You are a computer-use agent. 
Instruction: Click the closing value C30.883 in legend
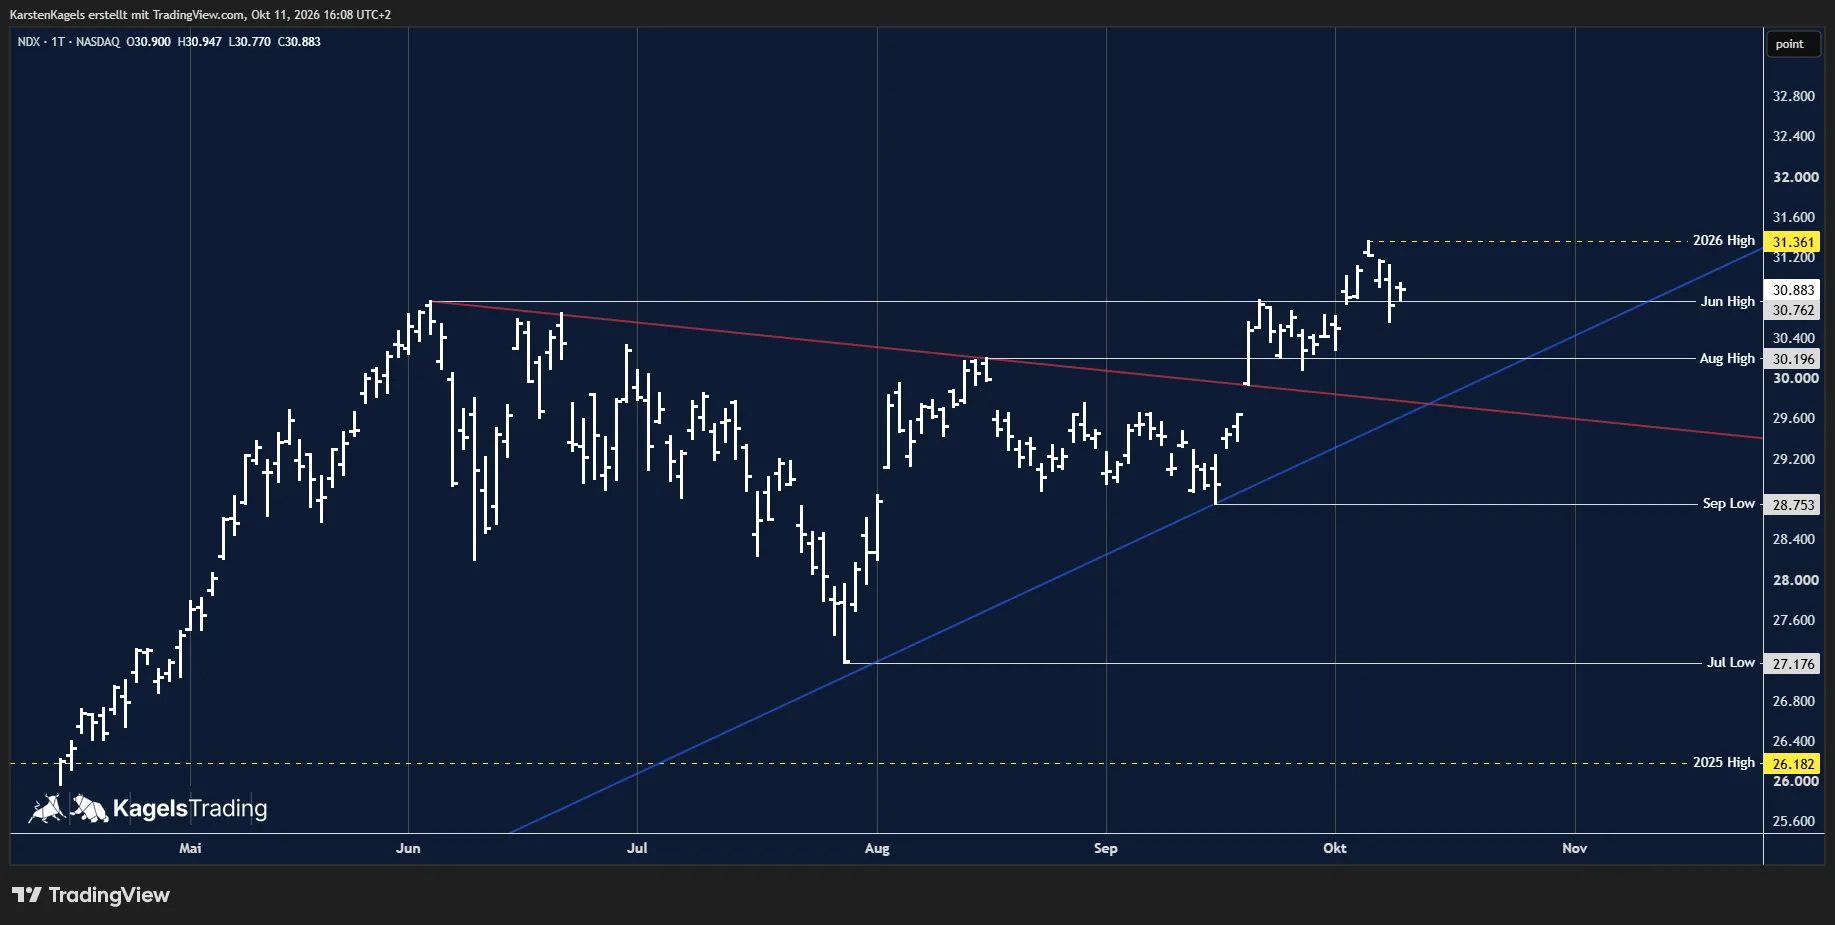tap(299, 42)
